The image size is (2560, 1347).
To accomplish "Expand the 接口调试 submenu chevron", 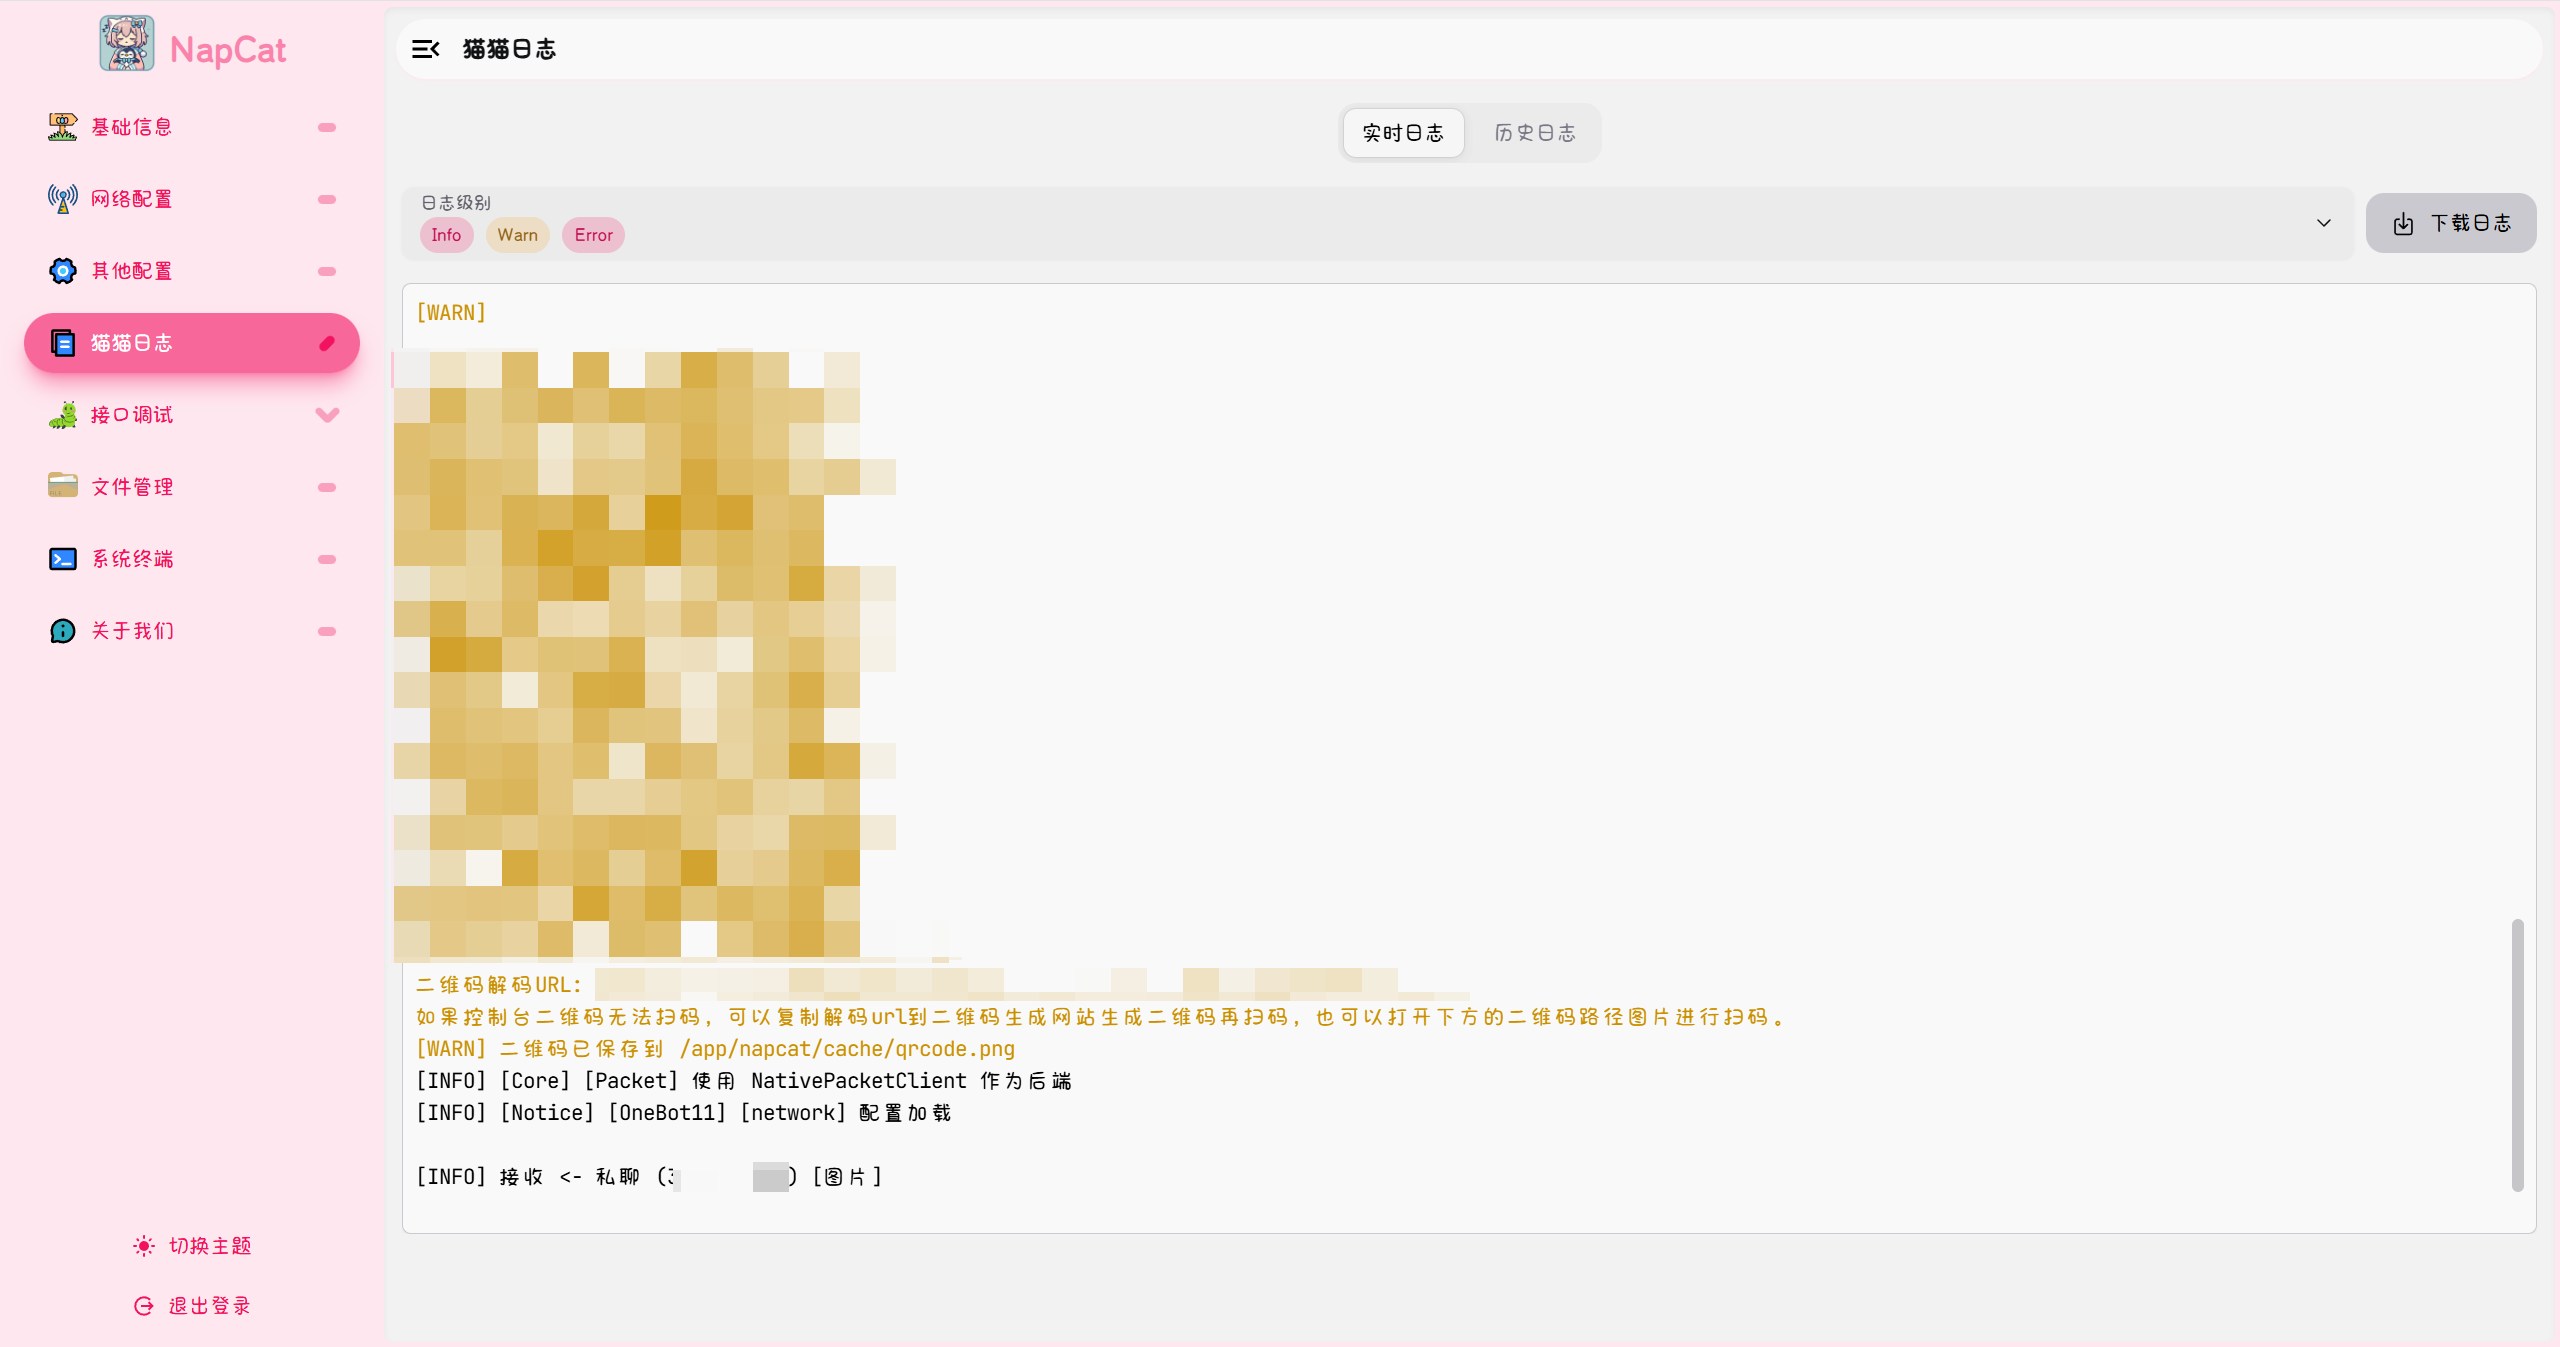I will click(327, 415).
